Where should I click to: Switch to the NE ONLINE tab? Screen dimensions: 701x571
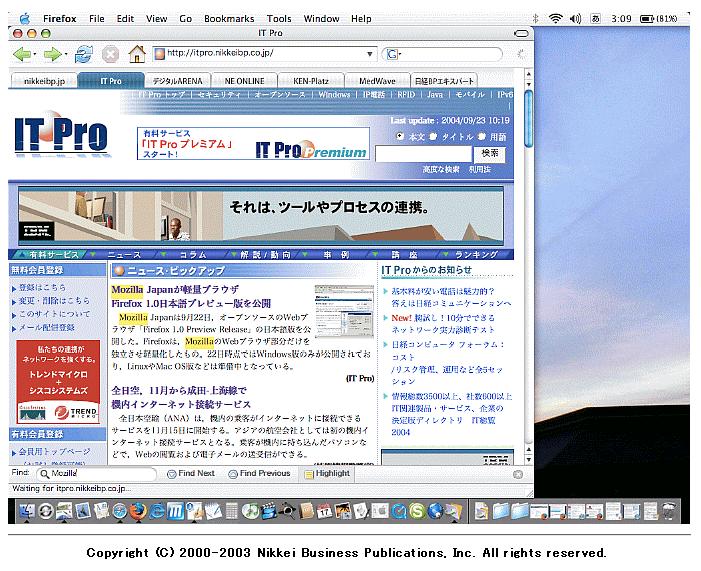click(x=244, y=81)
